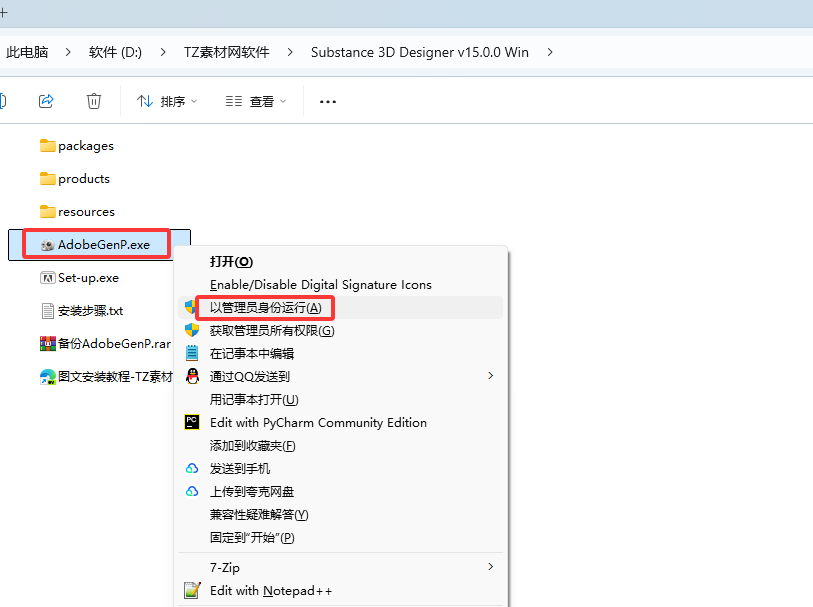The image size is (813, 607).
Task: Expand the 通过QQ发送到 submenu arrow
Action: point(490,375)
